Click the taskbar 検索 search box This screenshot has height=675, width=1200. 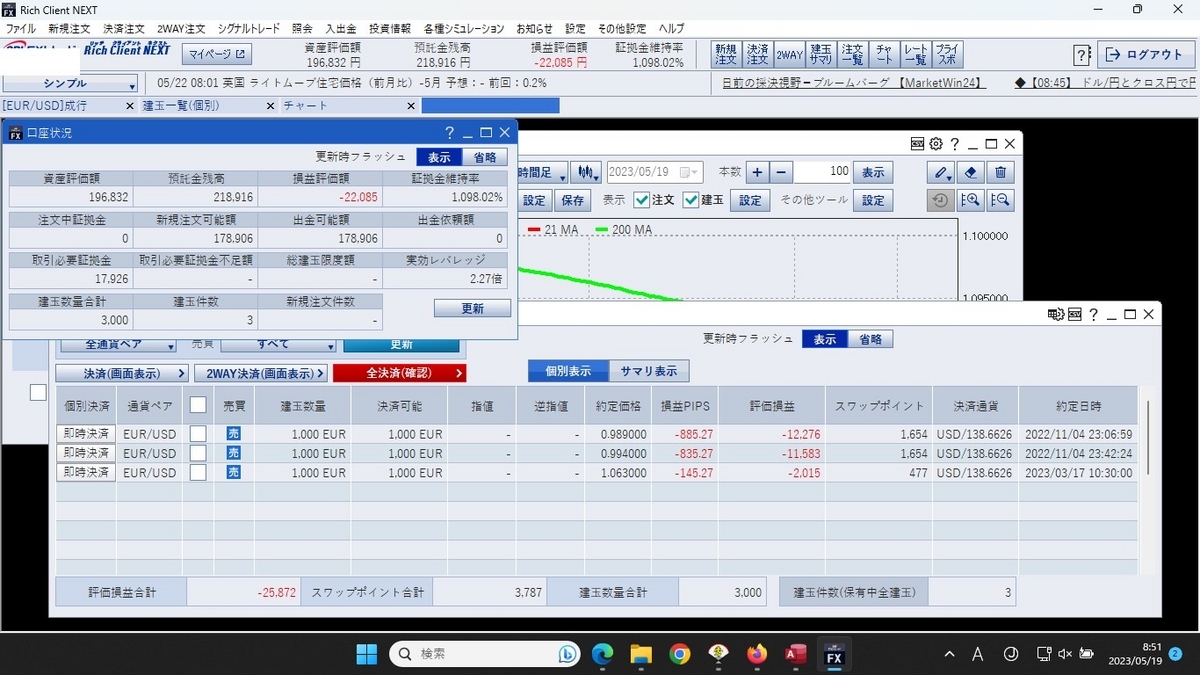(x=485, y=654)
